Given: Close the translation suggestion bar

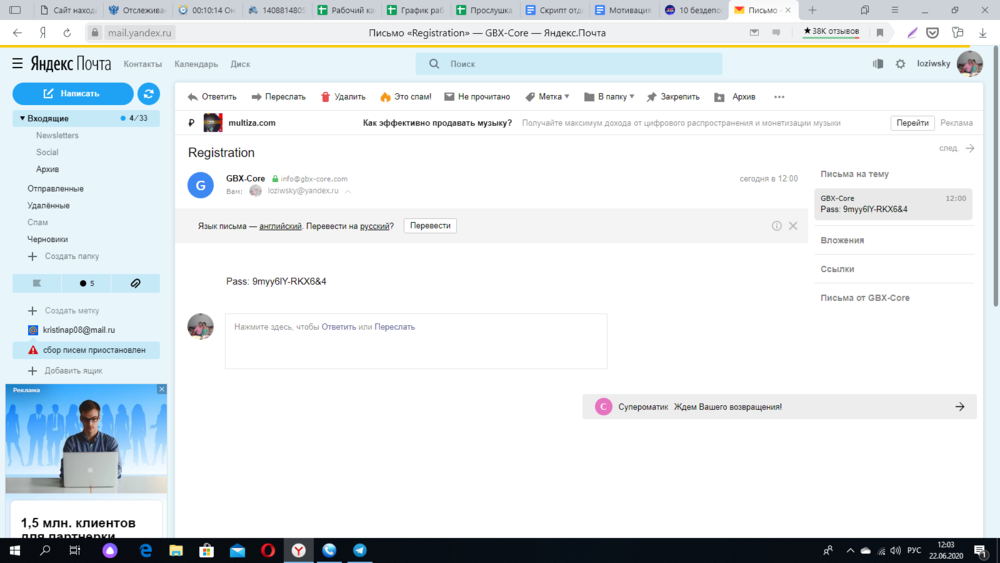Looking at the screenshot, I should (793, 226).
